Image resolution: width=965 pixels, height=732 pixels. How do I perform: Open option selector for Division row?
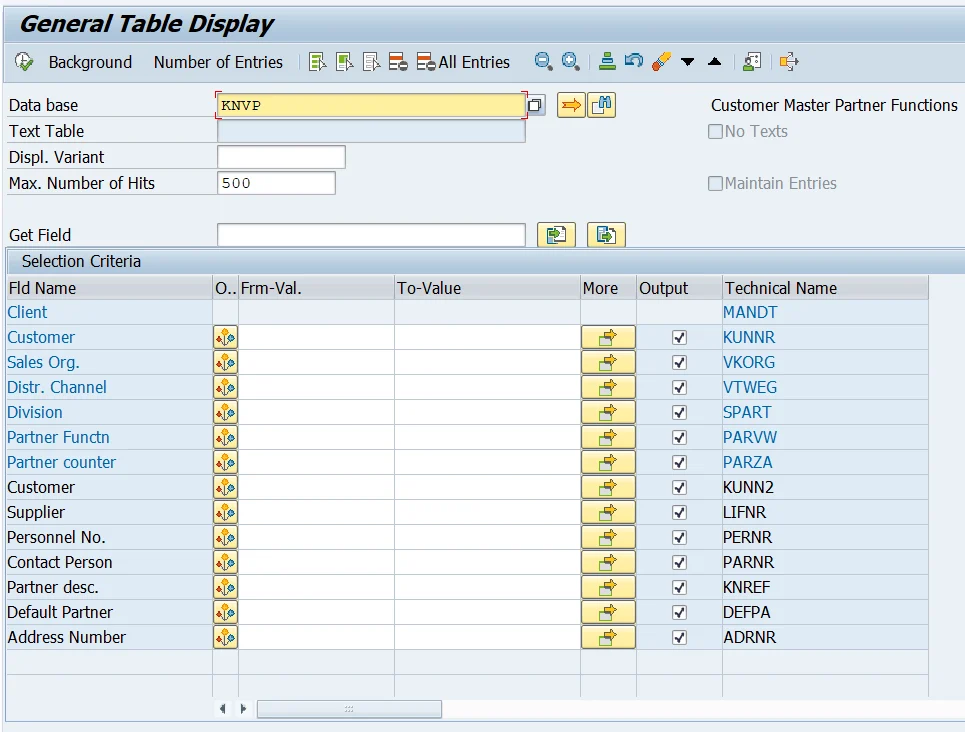225,412
